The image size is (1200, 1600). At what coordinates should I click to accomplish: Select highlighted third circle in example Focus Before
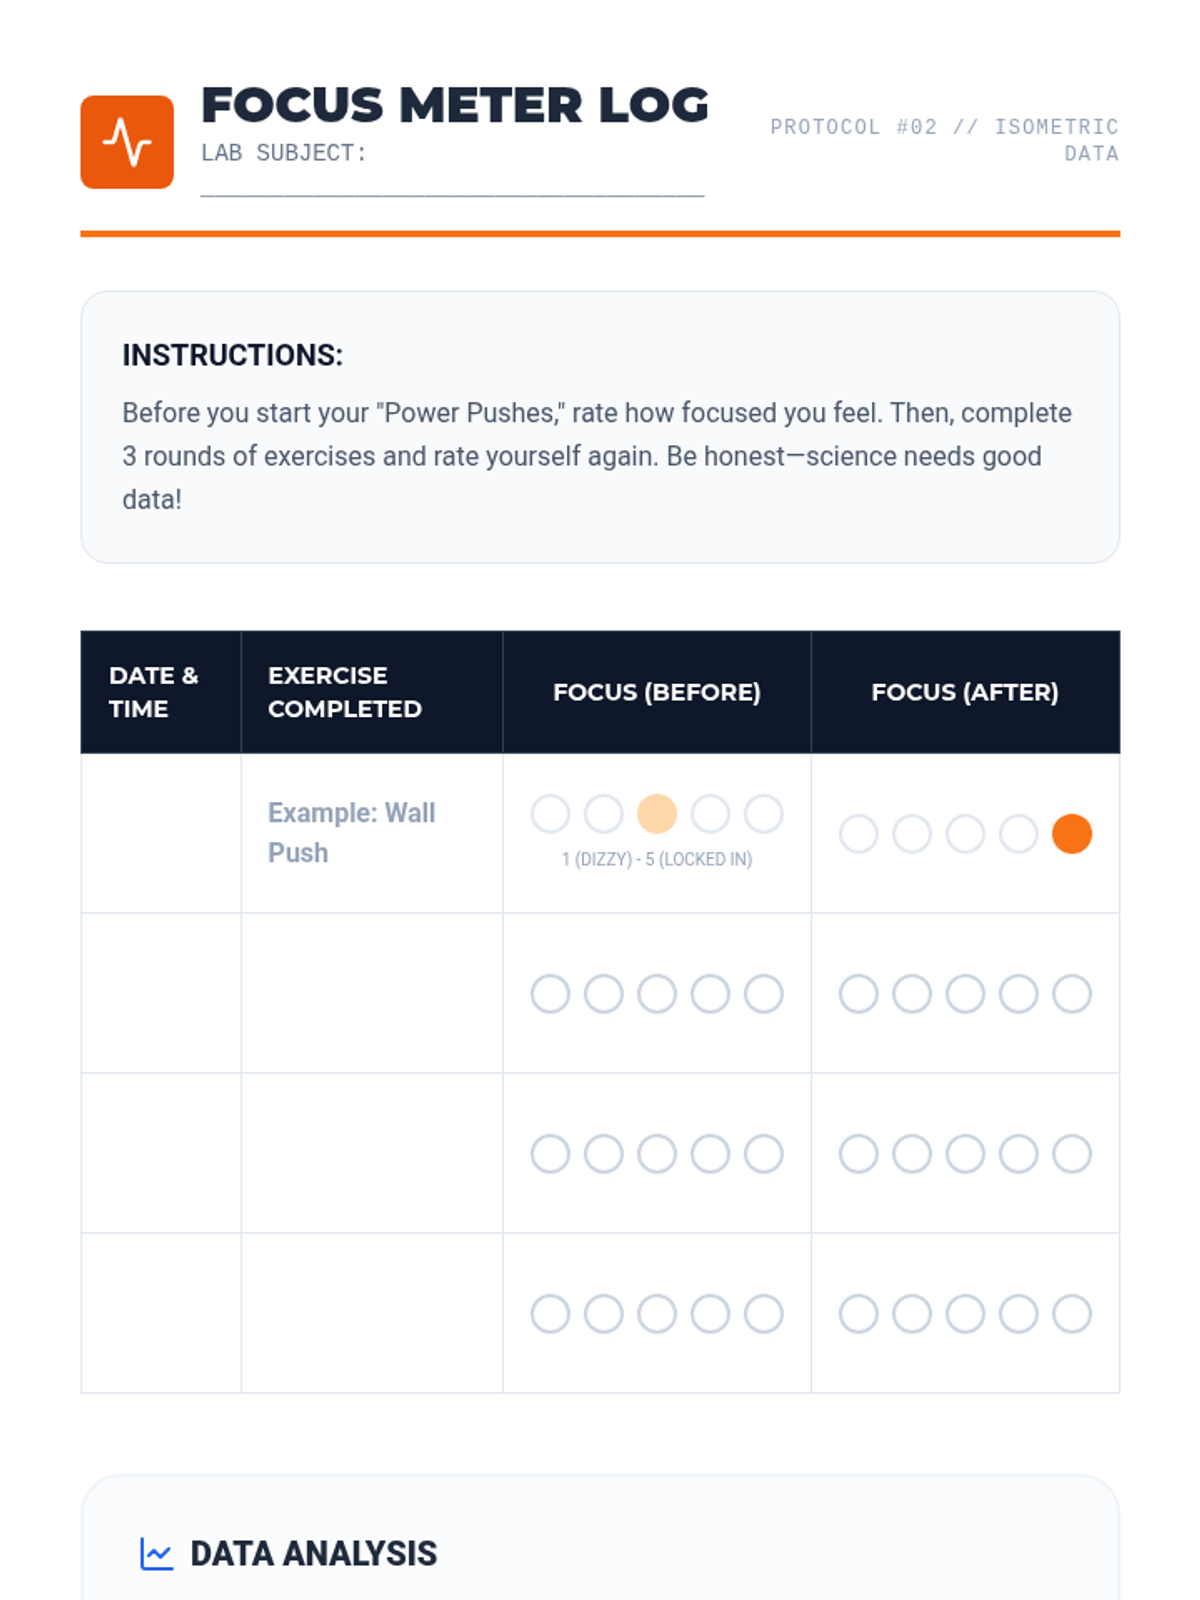click(x=657, y=814)
